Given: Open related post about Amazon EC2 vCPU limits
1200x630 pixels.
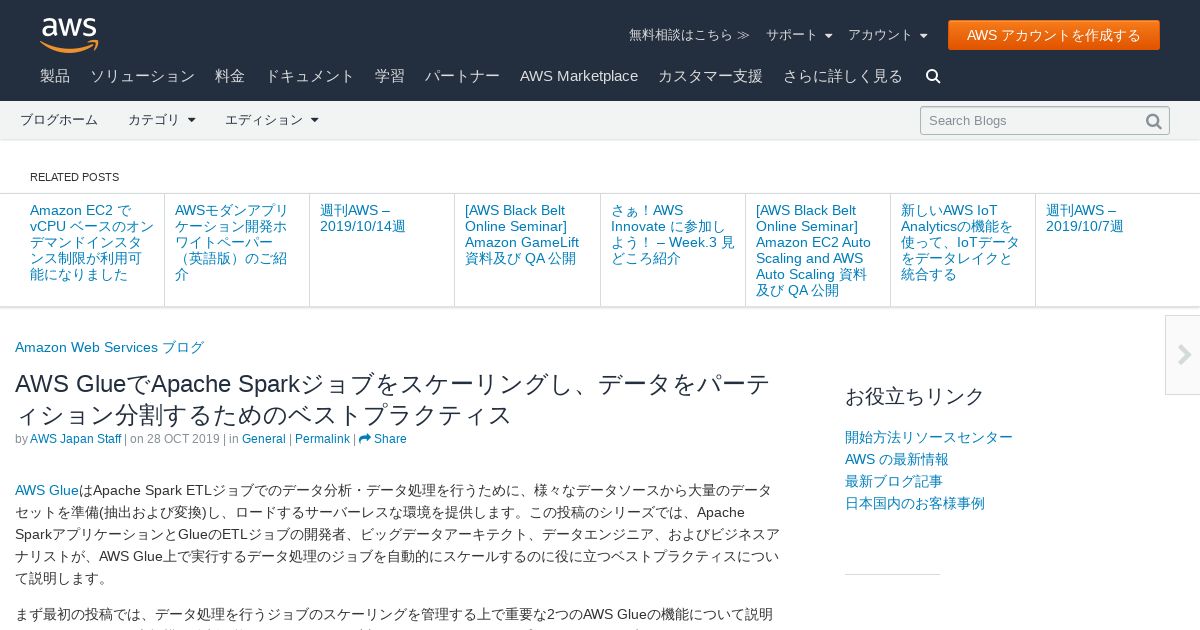Looking at the screenshot, I should pyautogui.click(x=92, y=242).
